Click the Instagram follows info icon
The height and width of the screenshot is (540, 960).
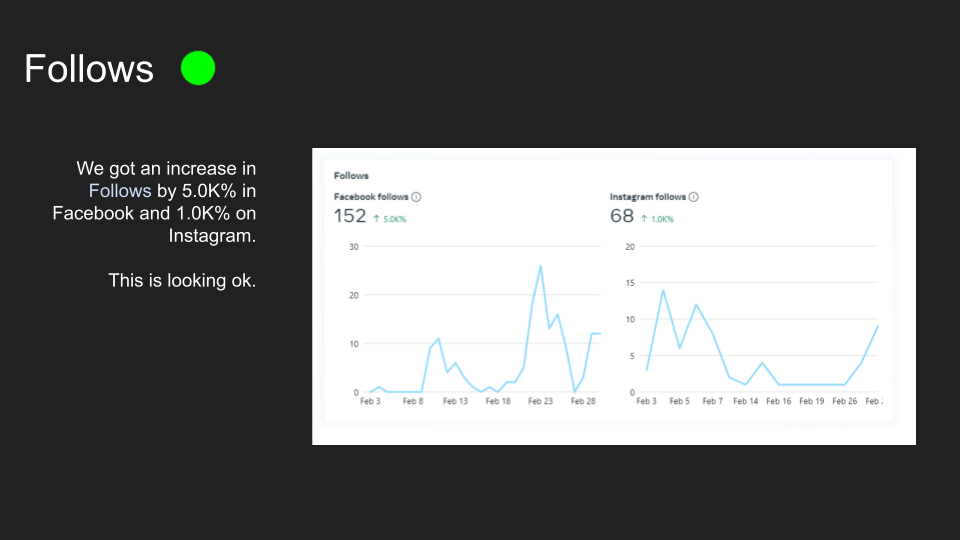694,197
